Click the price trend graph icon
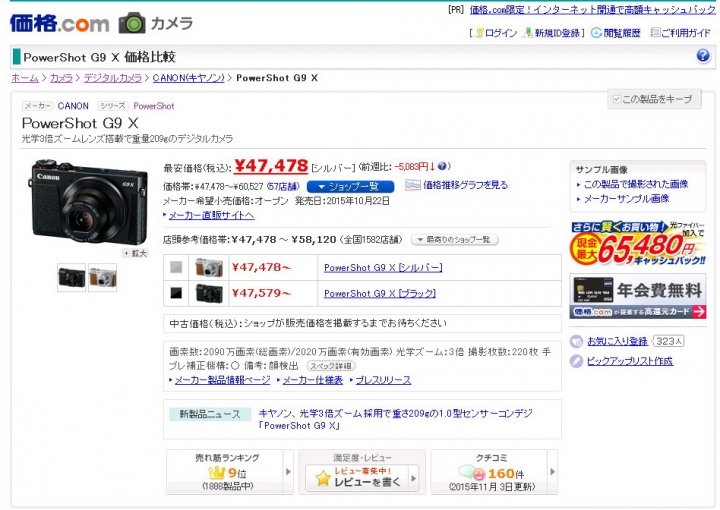Screen dimensions: 720x510 point(413,185)
